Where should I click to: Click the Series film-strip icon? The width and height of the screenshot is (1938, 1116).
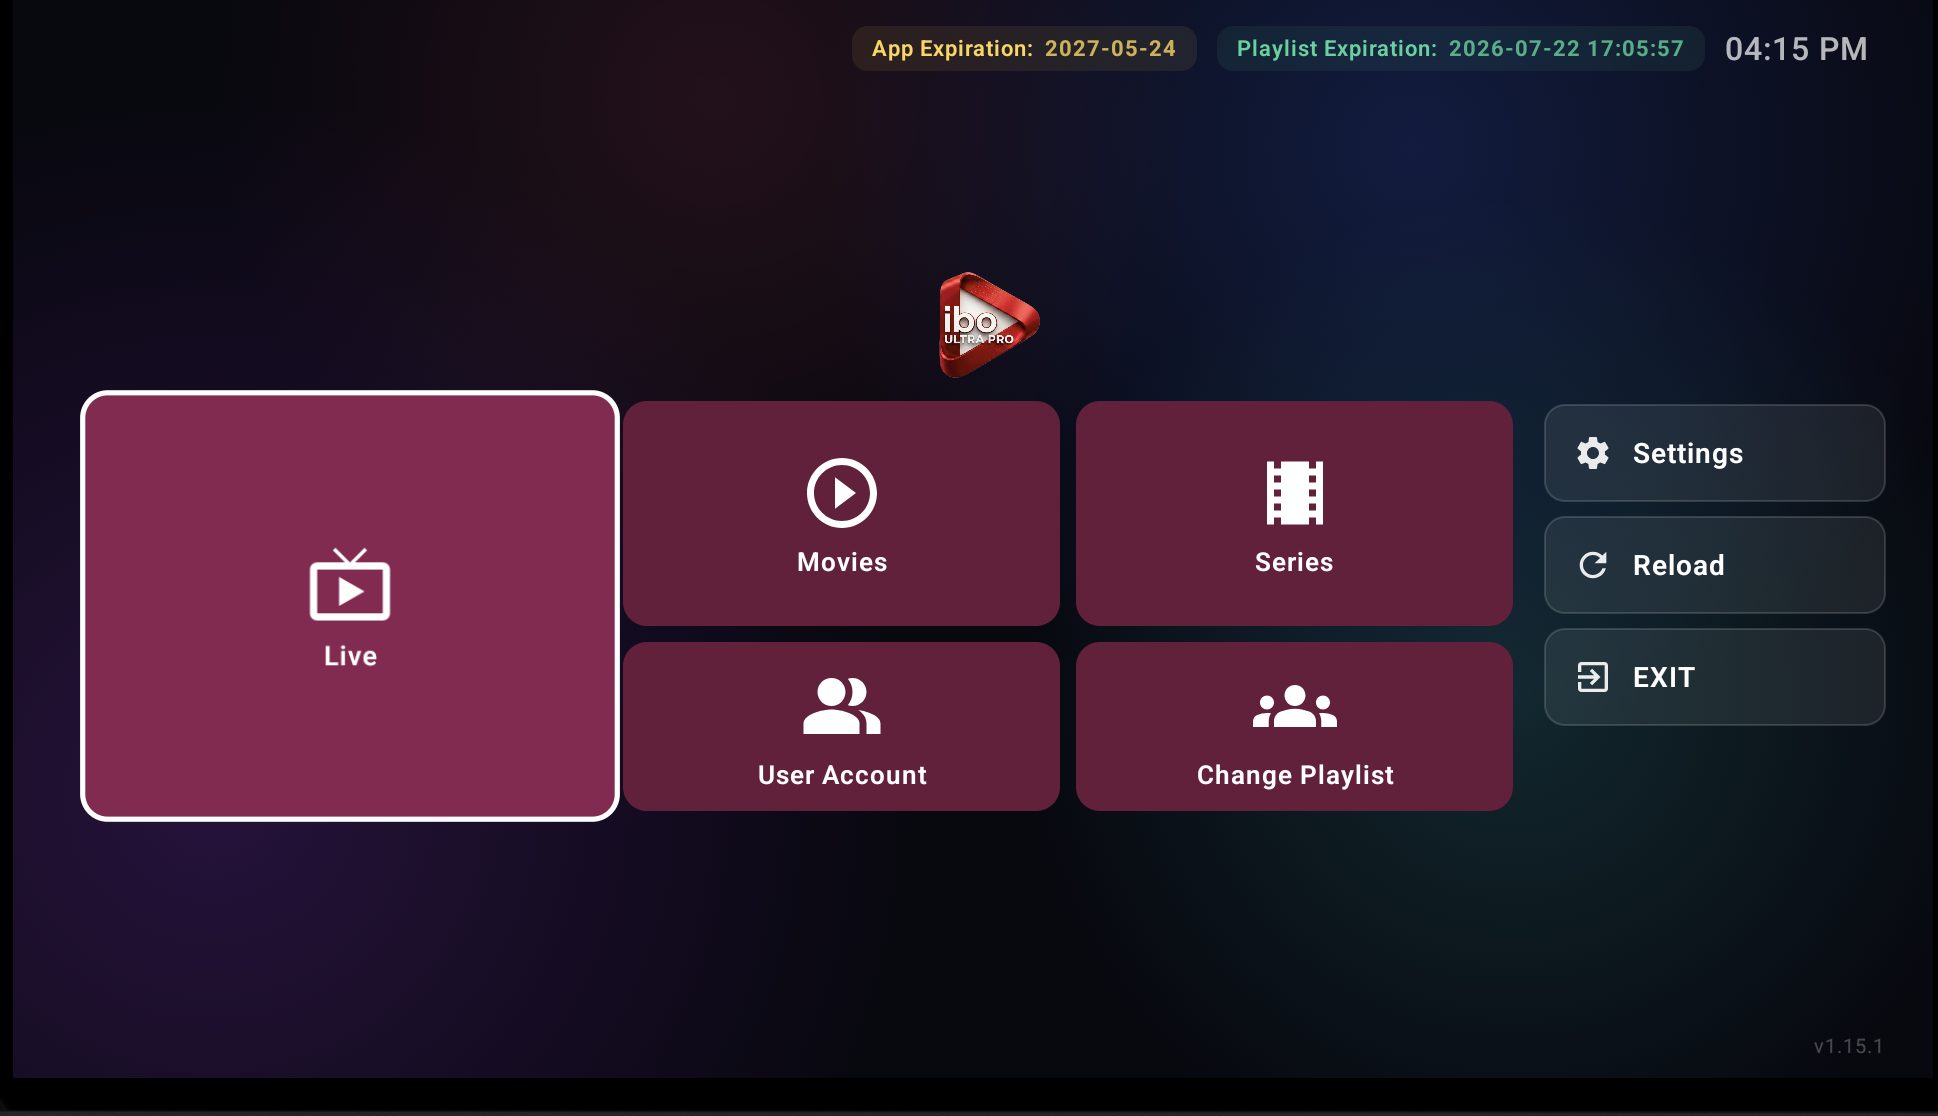[x=1294, y=493]
